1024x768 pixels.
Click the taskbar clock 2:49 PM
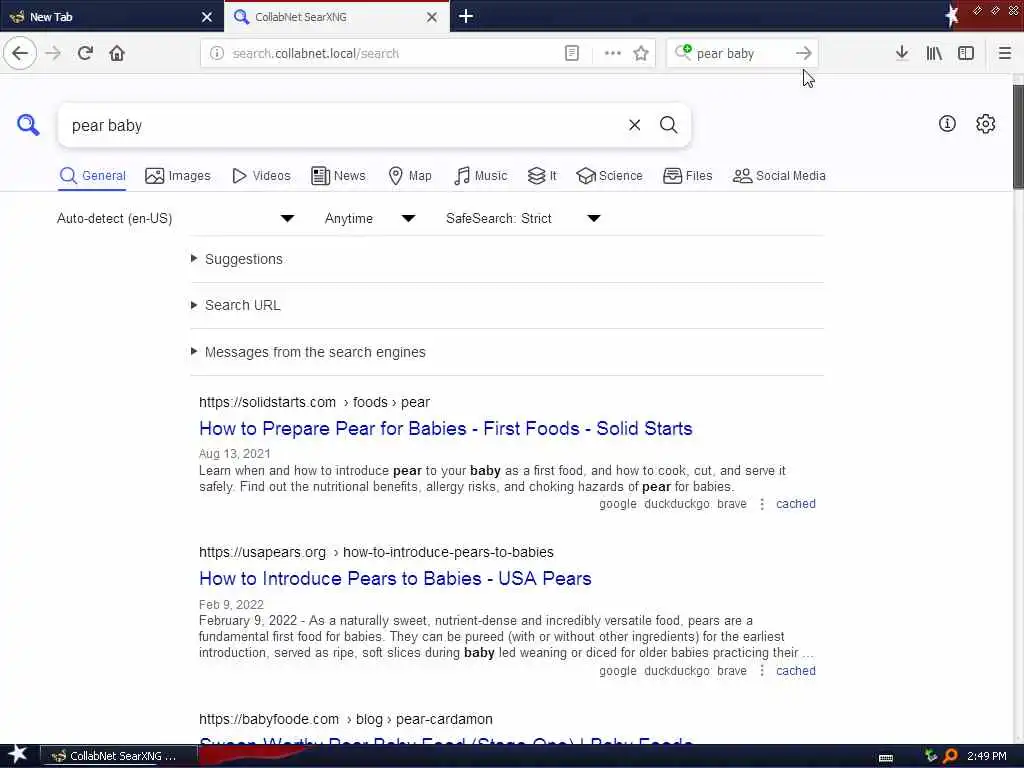click(x=986, y=756)
